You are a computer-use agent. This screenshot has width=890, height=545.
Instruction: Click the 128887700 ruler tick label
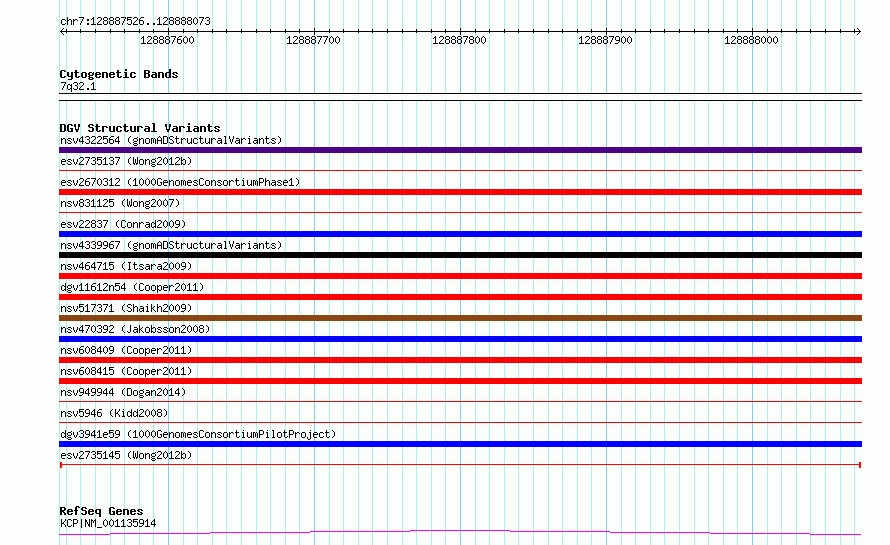313,40
